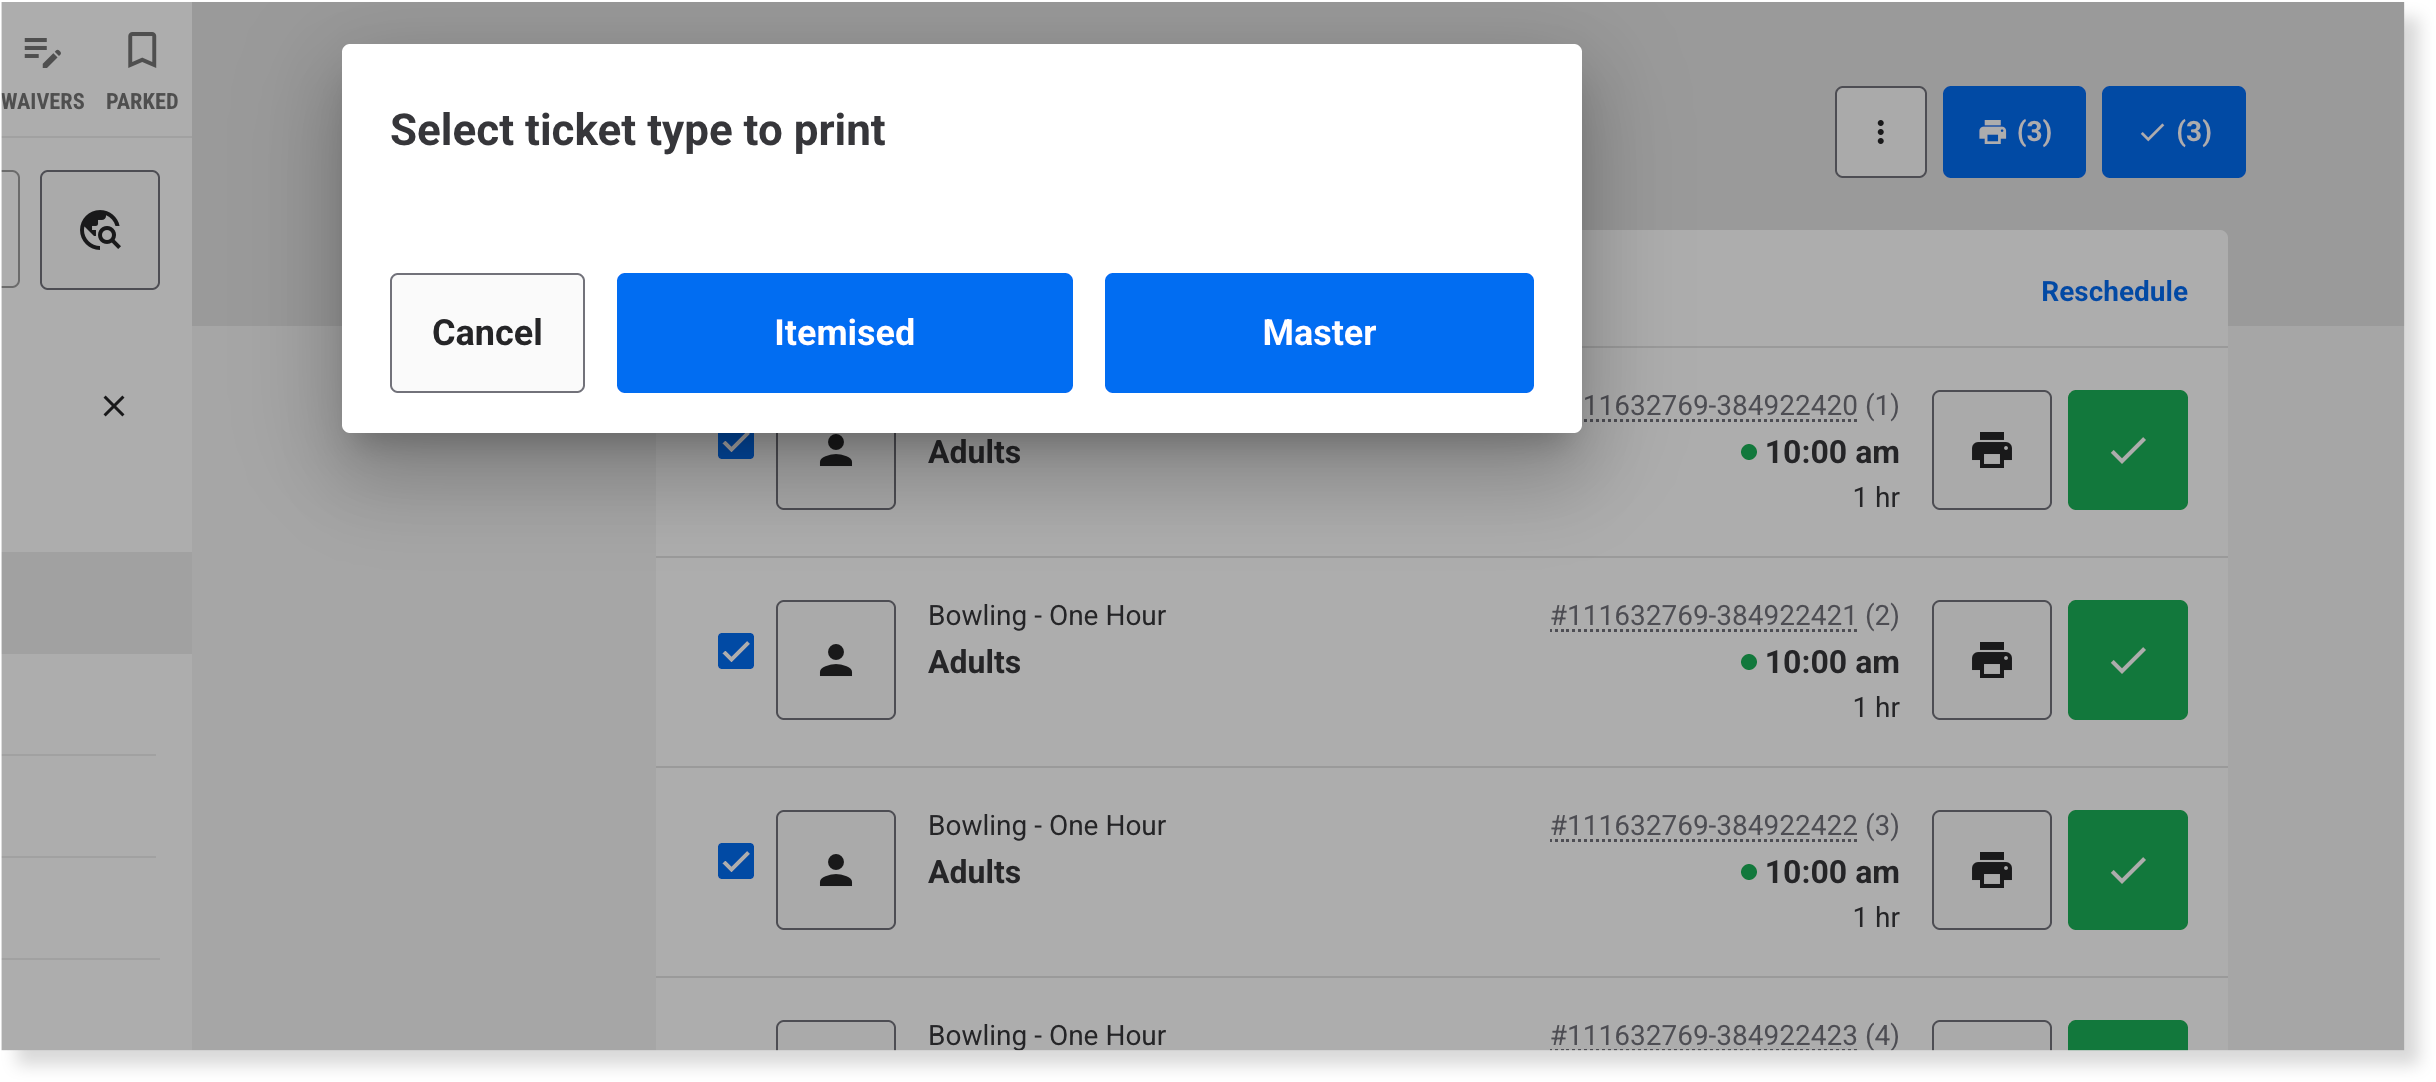Click the X close icon in sidebar
Viewport: 2436px width, 1082px height.
114,406
